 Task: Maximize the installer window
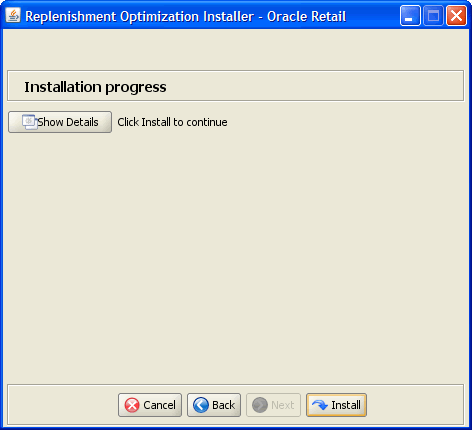tap(433, 16)
